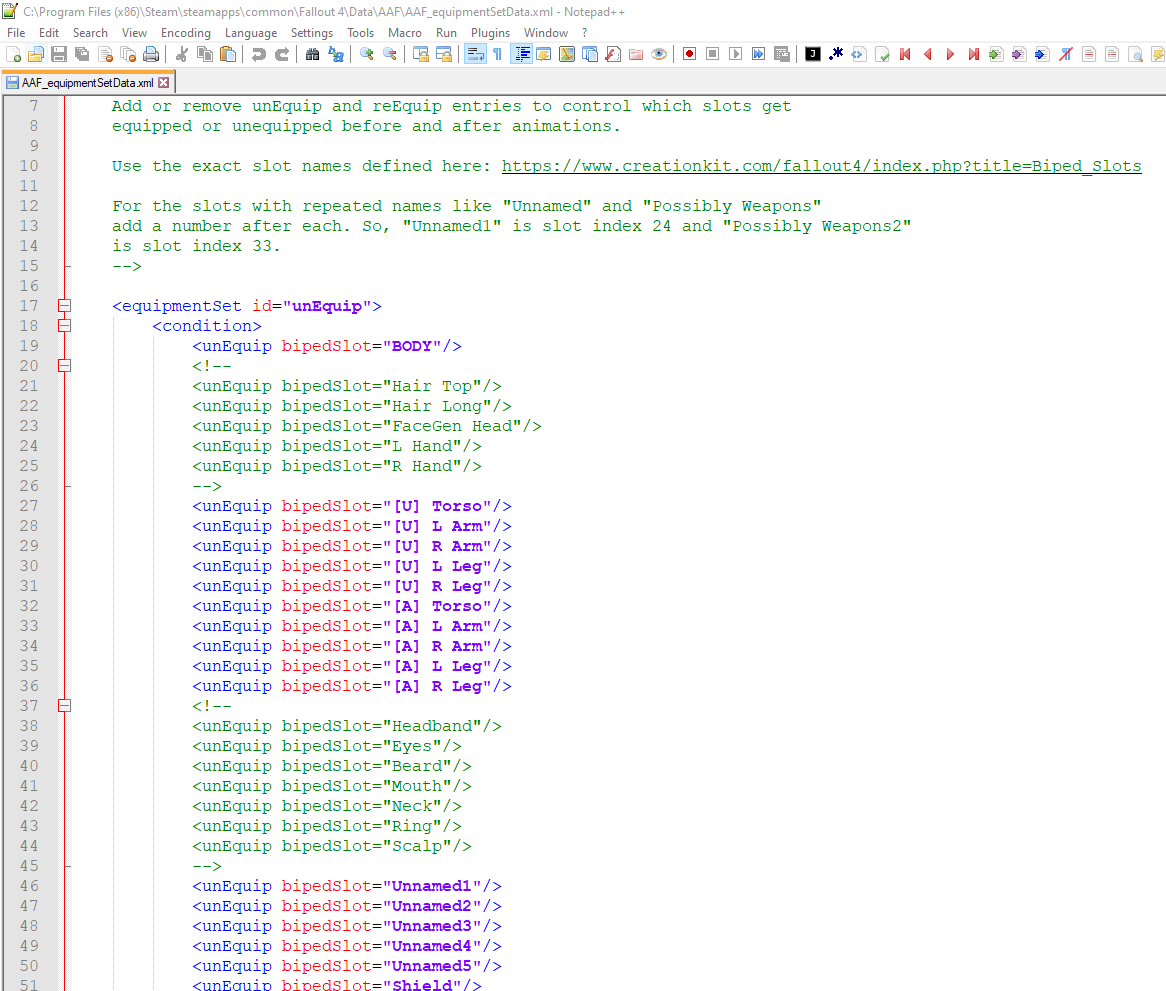Open the Language menu
The height and width of the screenshot is (991, 1166).
point(251,33)
